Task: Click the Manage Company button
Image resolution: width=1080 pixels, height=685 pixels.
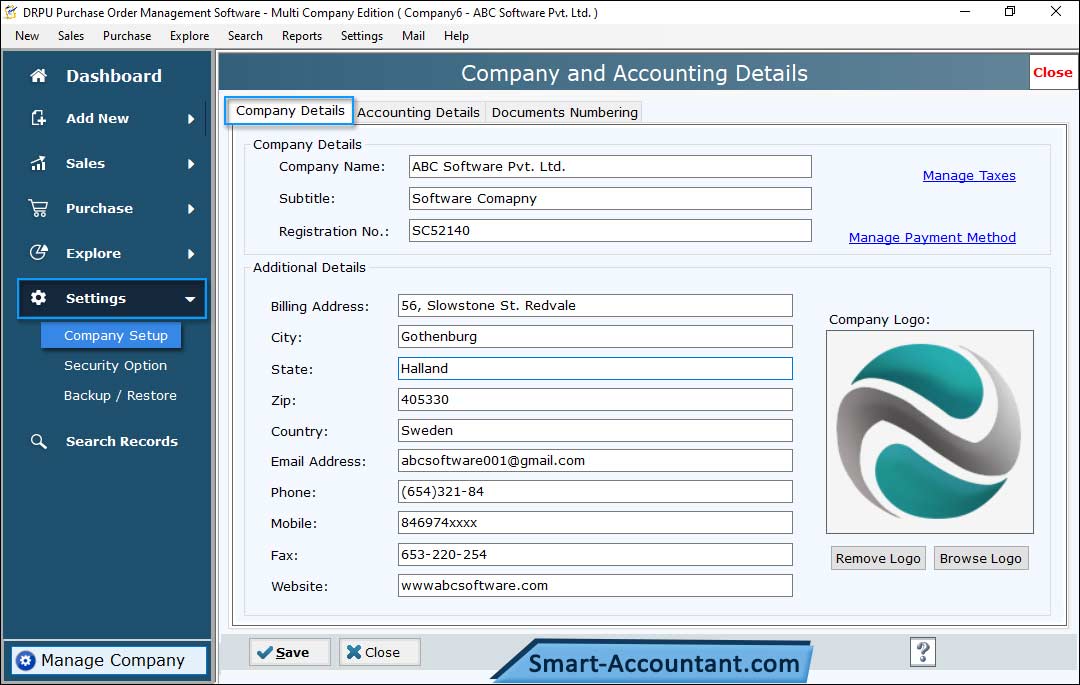Action: 110,660
